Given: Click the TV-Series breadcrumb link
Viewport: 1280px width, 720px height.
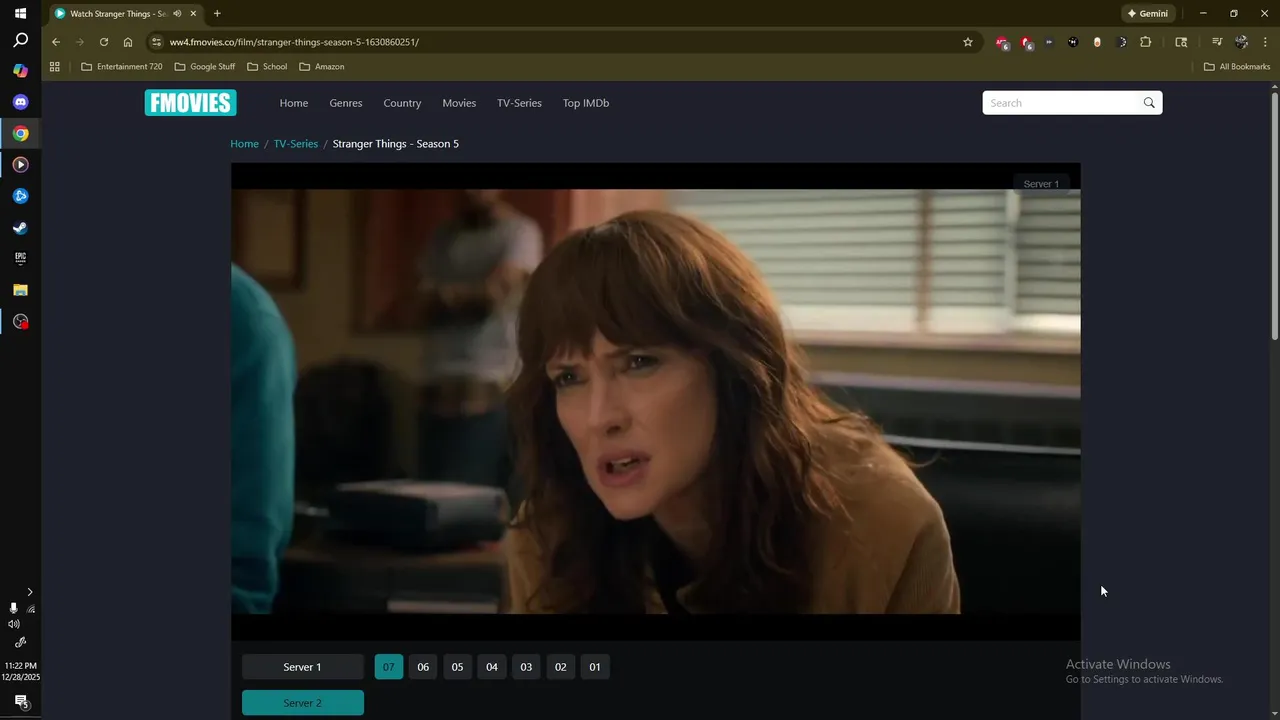Looking at the screenshot, I should [296, 144].
